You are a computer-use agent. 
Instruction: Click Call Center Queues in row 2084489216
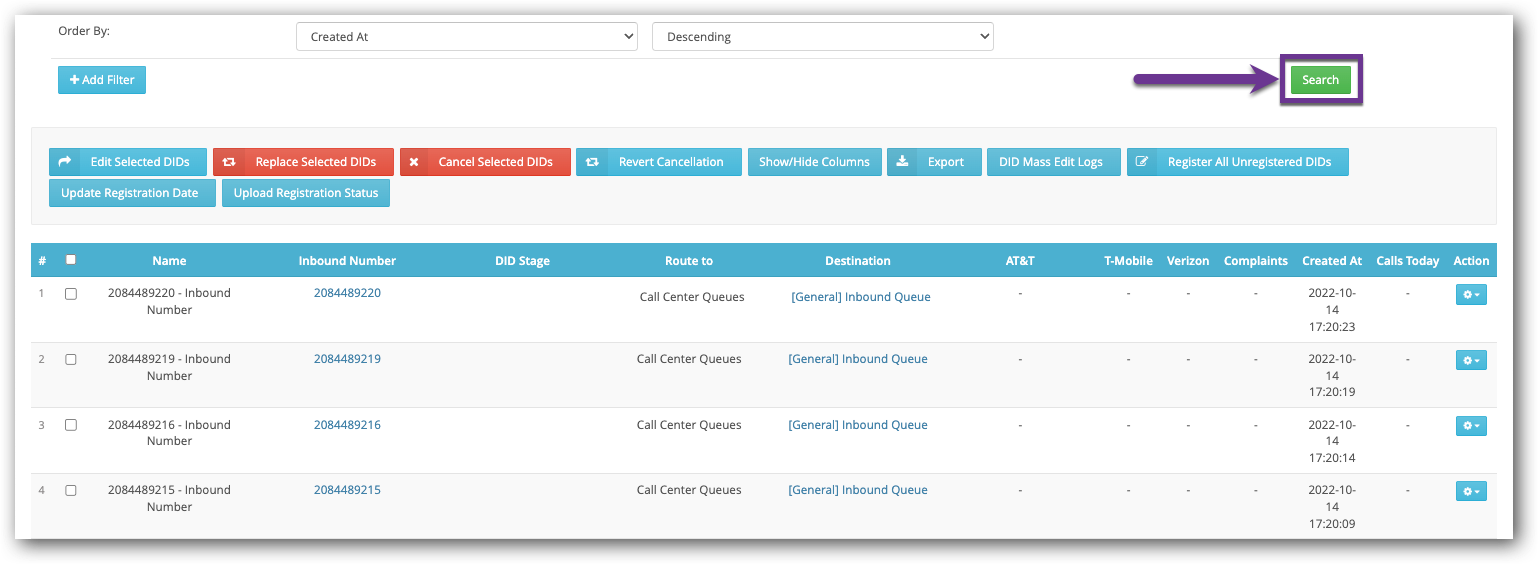tap(689, 425)
